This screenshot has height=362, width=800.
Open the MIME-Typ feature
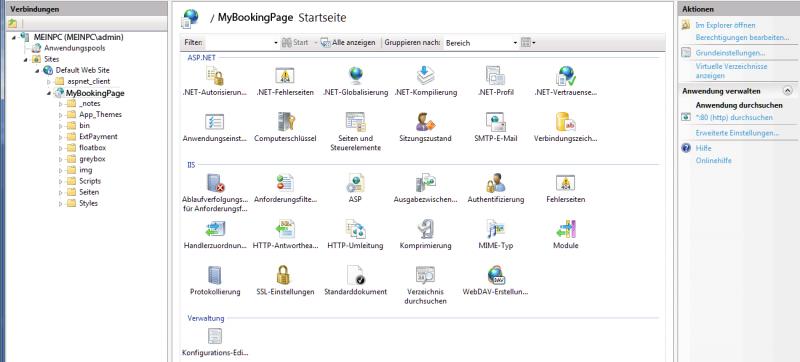(495, 235)
